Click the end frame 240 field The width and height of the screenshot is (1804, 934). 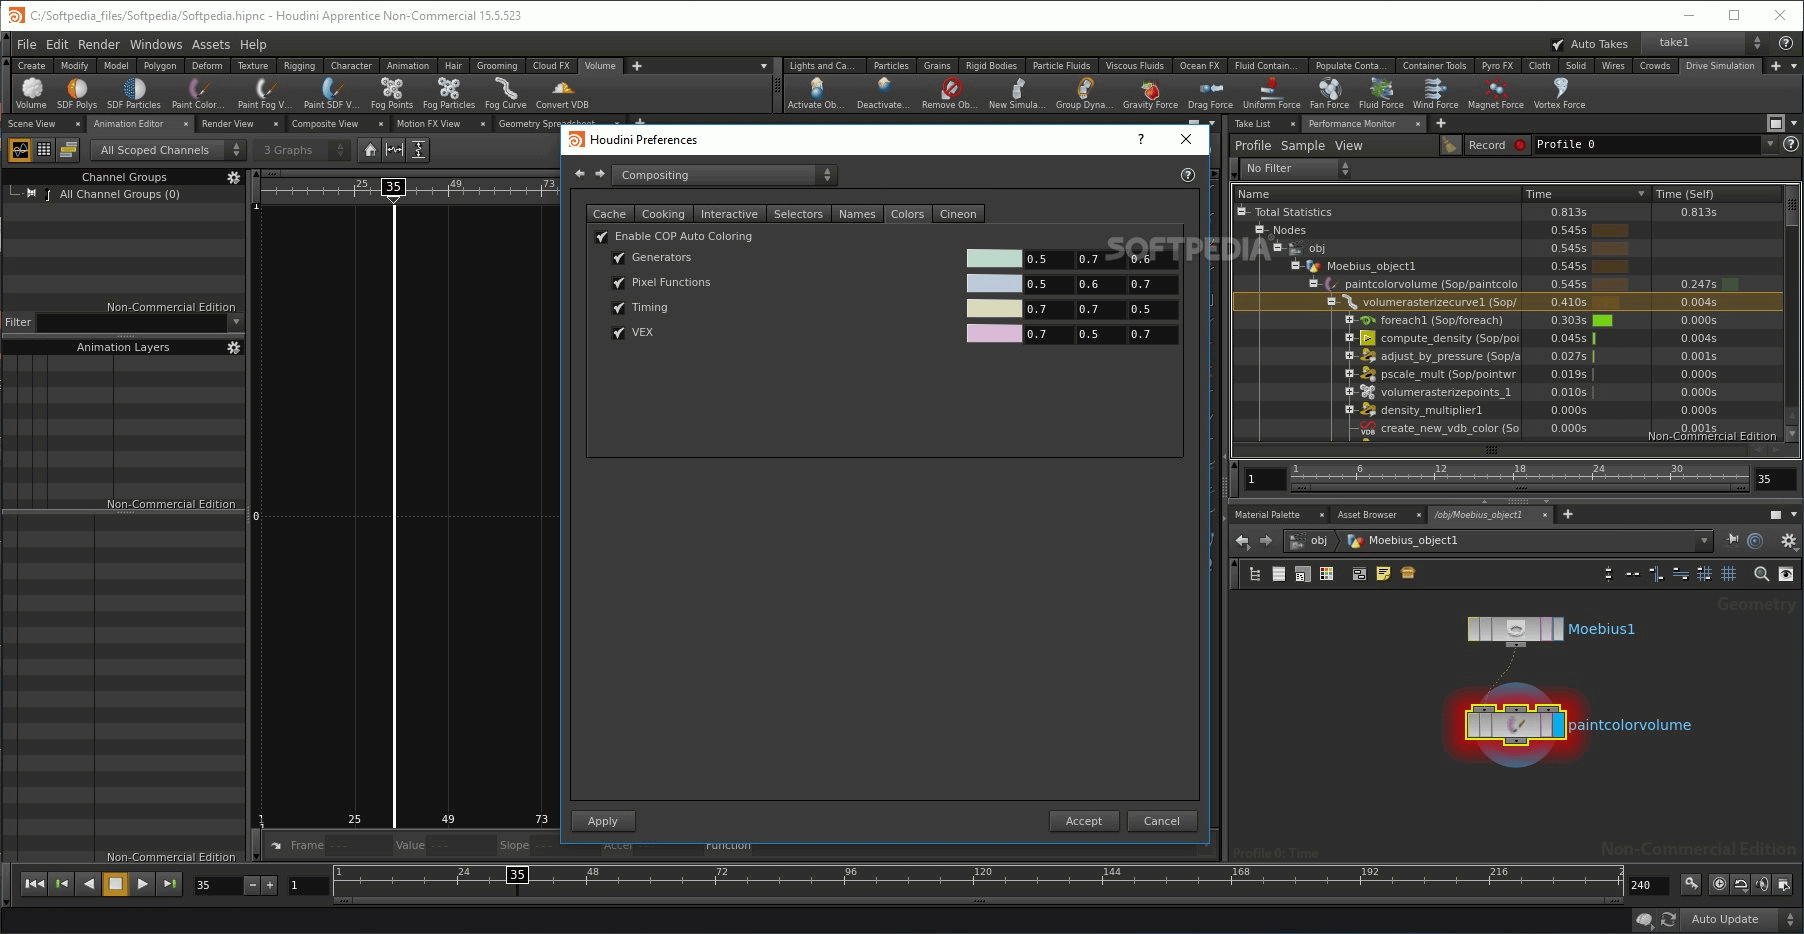[x=1648, y=885]
